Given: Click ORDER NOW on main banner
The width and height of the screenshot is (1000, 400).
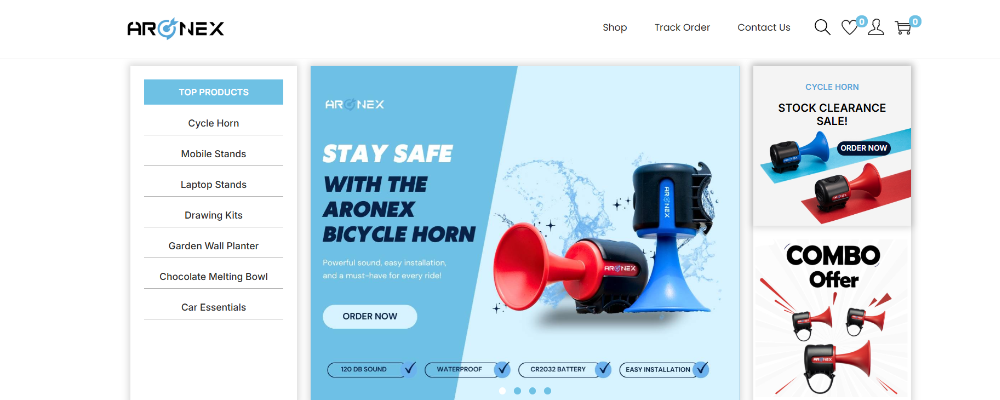Looking at the screenshot, I should [370, 316].
